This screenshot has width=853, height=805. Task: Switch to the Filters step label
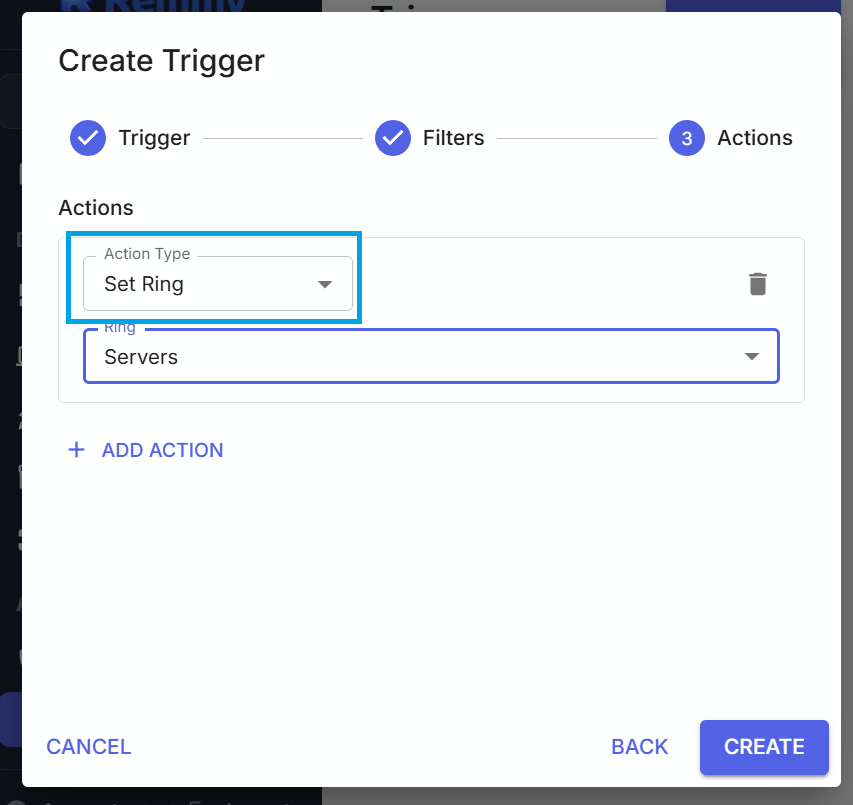click(453, 139)
